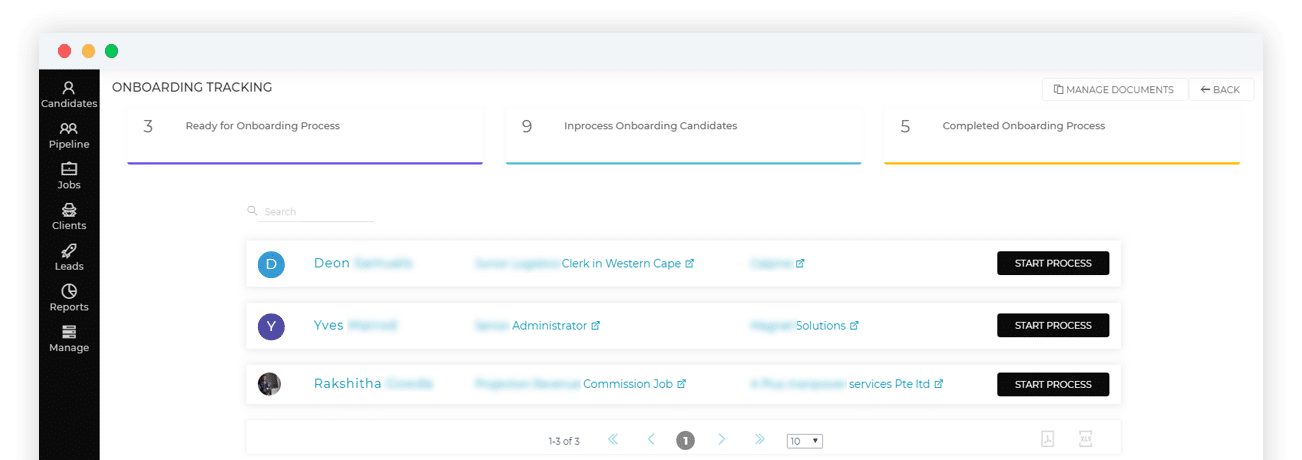The width and height of the screenshot is (1302, 460).
Task: Open the Clerk in Western Cape job link
Action: tap(621, 264)
